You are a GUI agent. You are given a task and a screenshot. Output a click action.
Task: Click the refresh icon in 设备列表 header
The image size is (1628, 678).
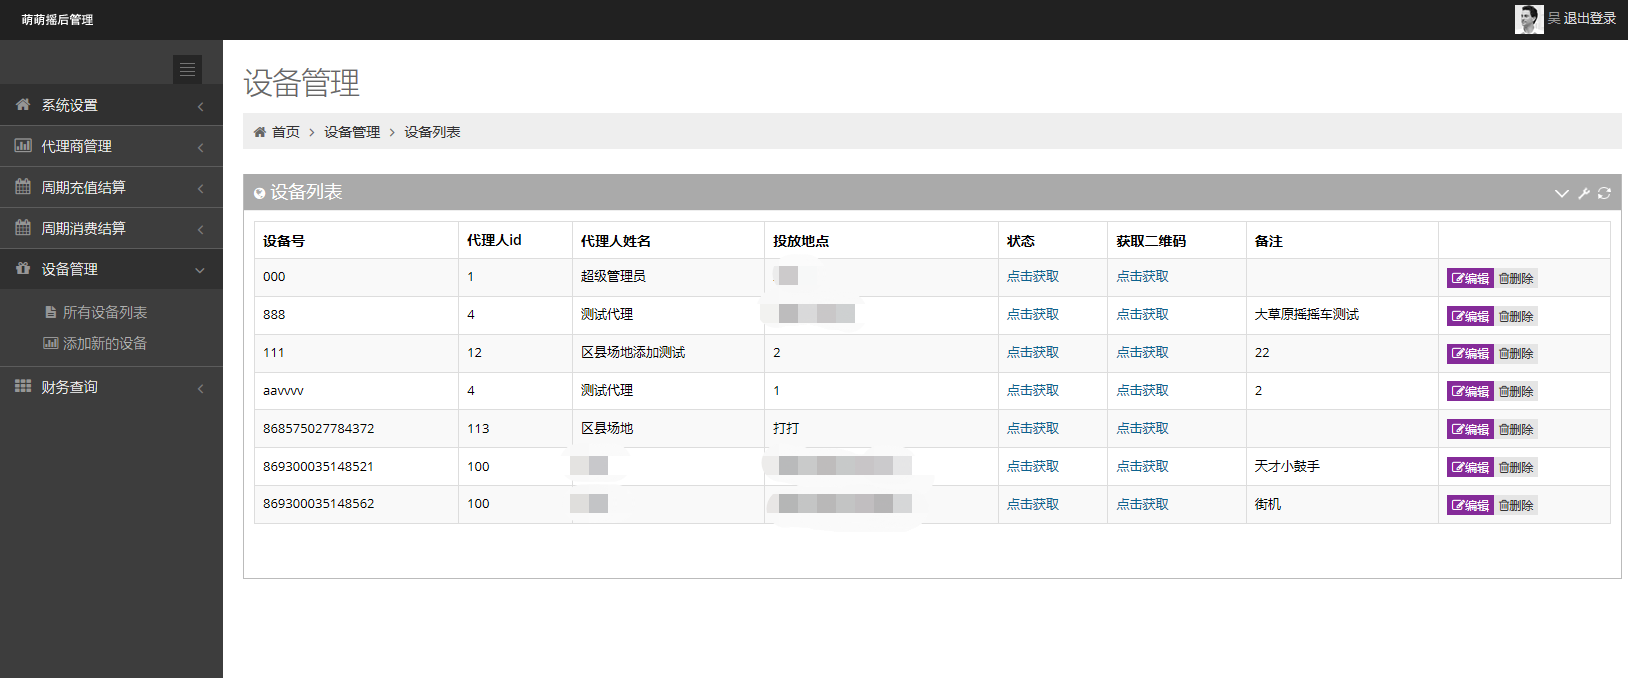(1604, 193)
